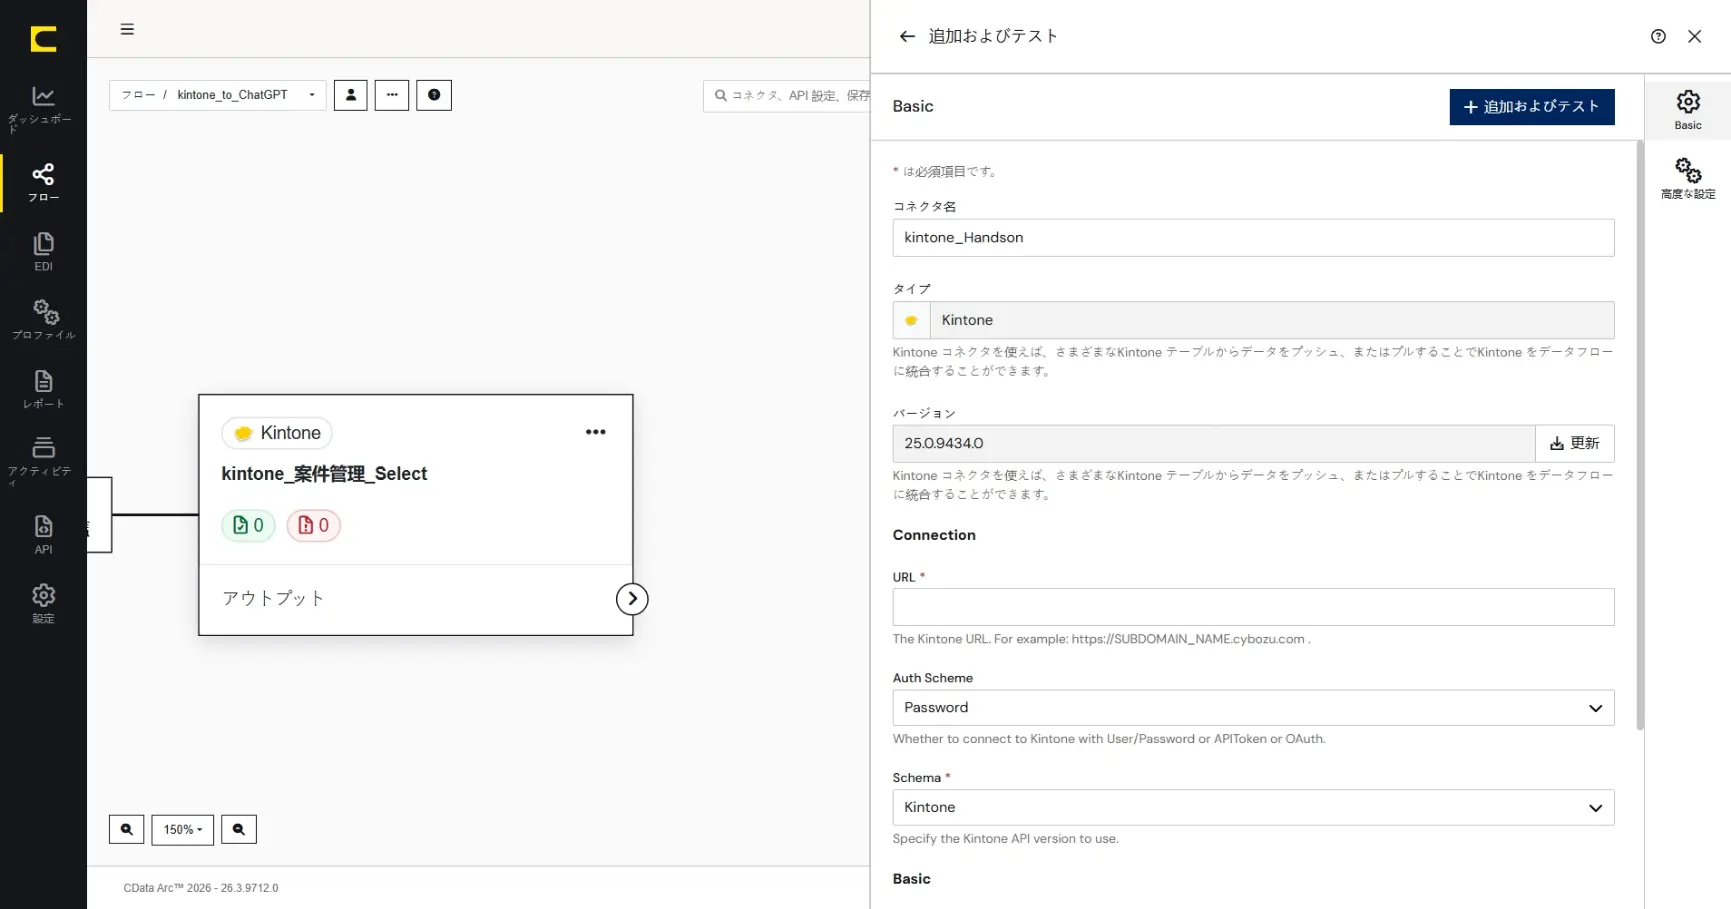The height and width of the screenshot is (909, 1731).
Task: Click the 更新 version update button
Action: 1575,443
